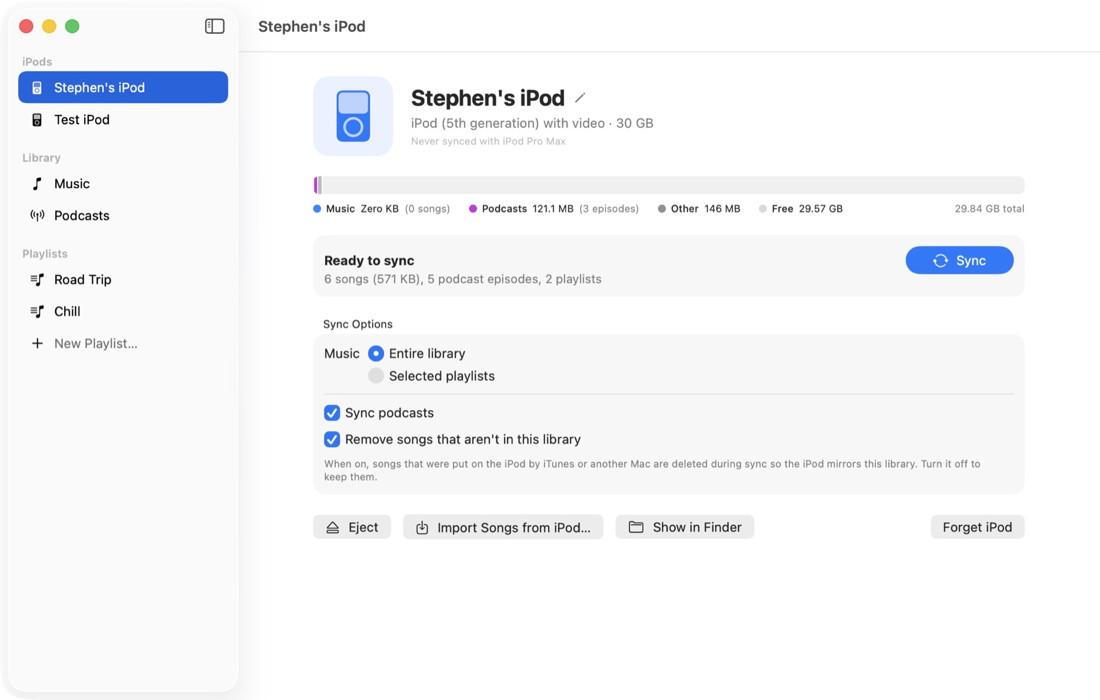The width and height of the screenshot is (1100, 700).
Task: Click the yellow minimize window button
Action: tap(49, 27)
